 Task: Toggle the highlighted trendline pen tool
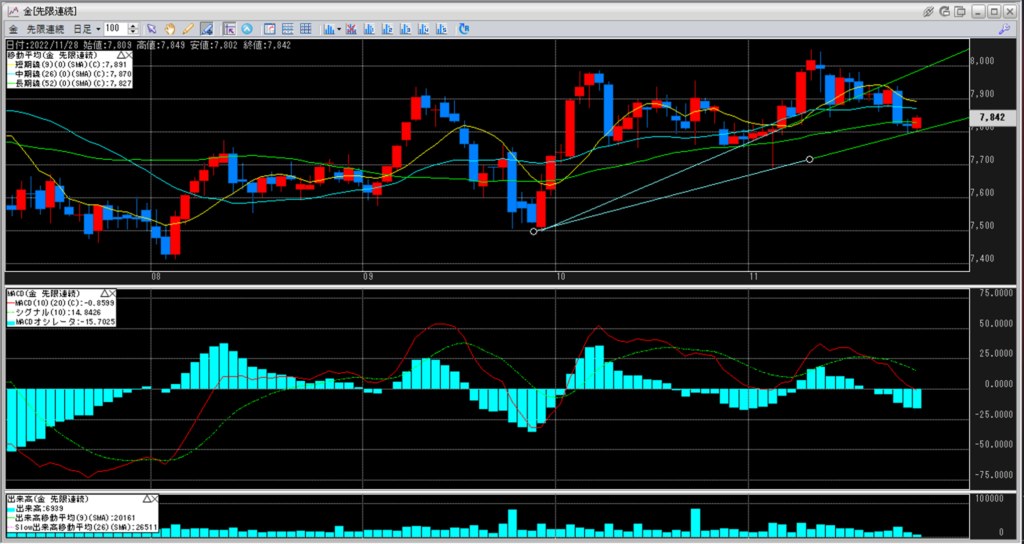[207, 29]
